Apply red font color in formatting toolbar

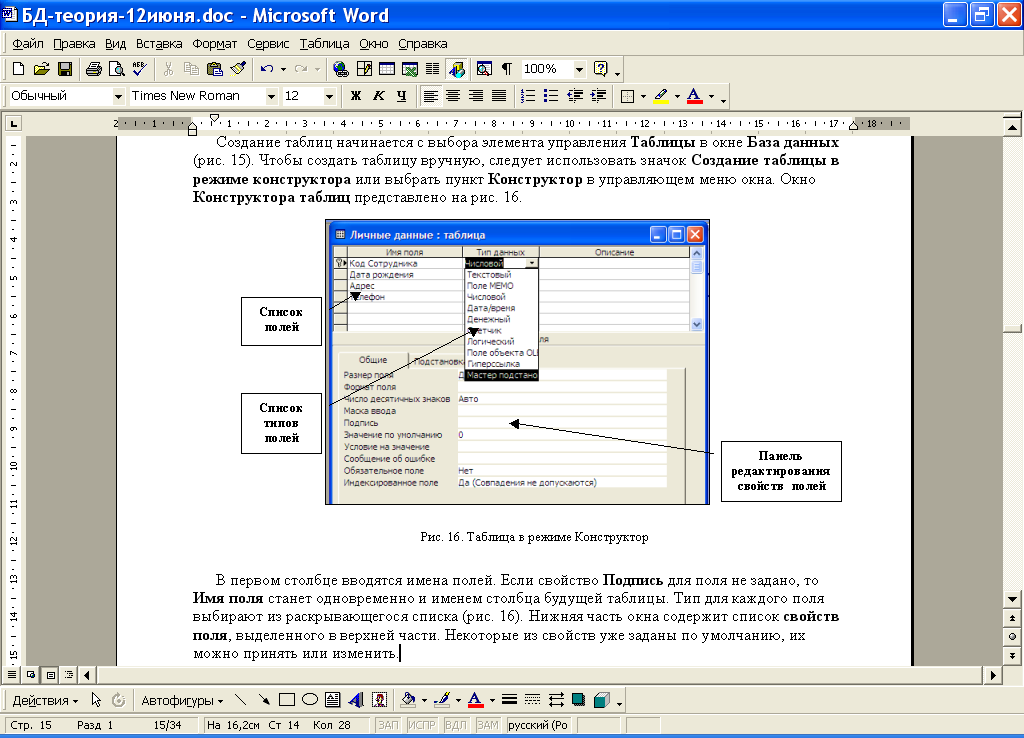click(695, 96)
